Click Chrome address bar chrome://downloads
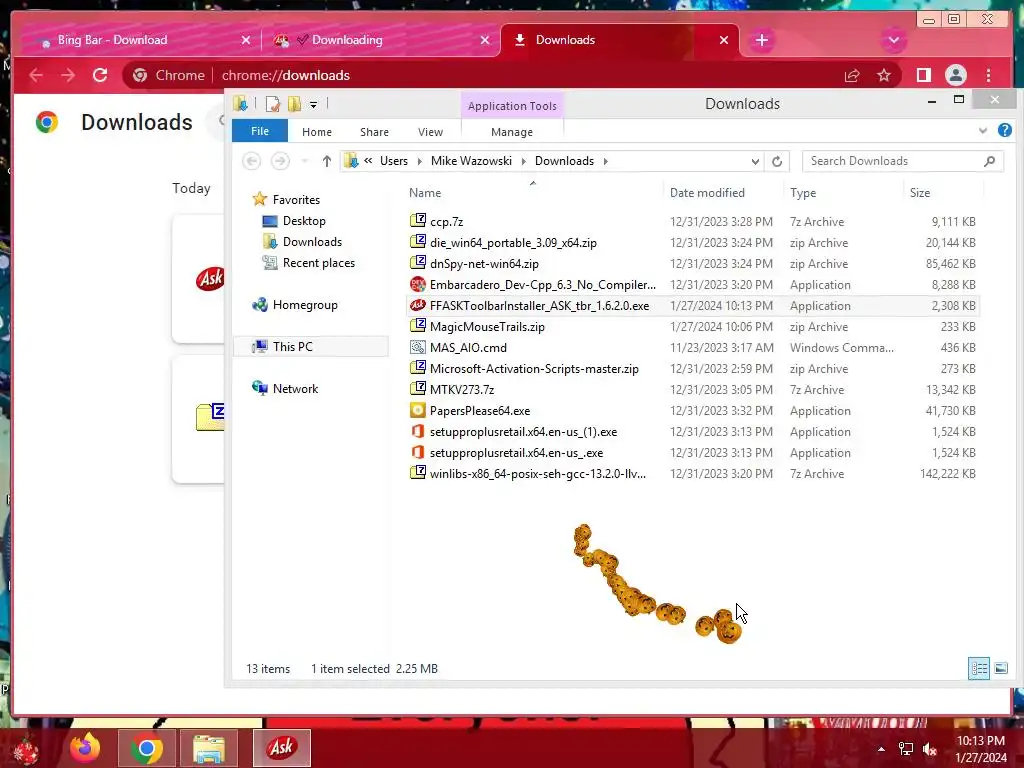This screenshot has width=1024, height=768. tap(285, 75)
